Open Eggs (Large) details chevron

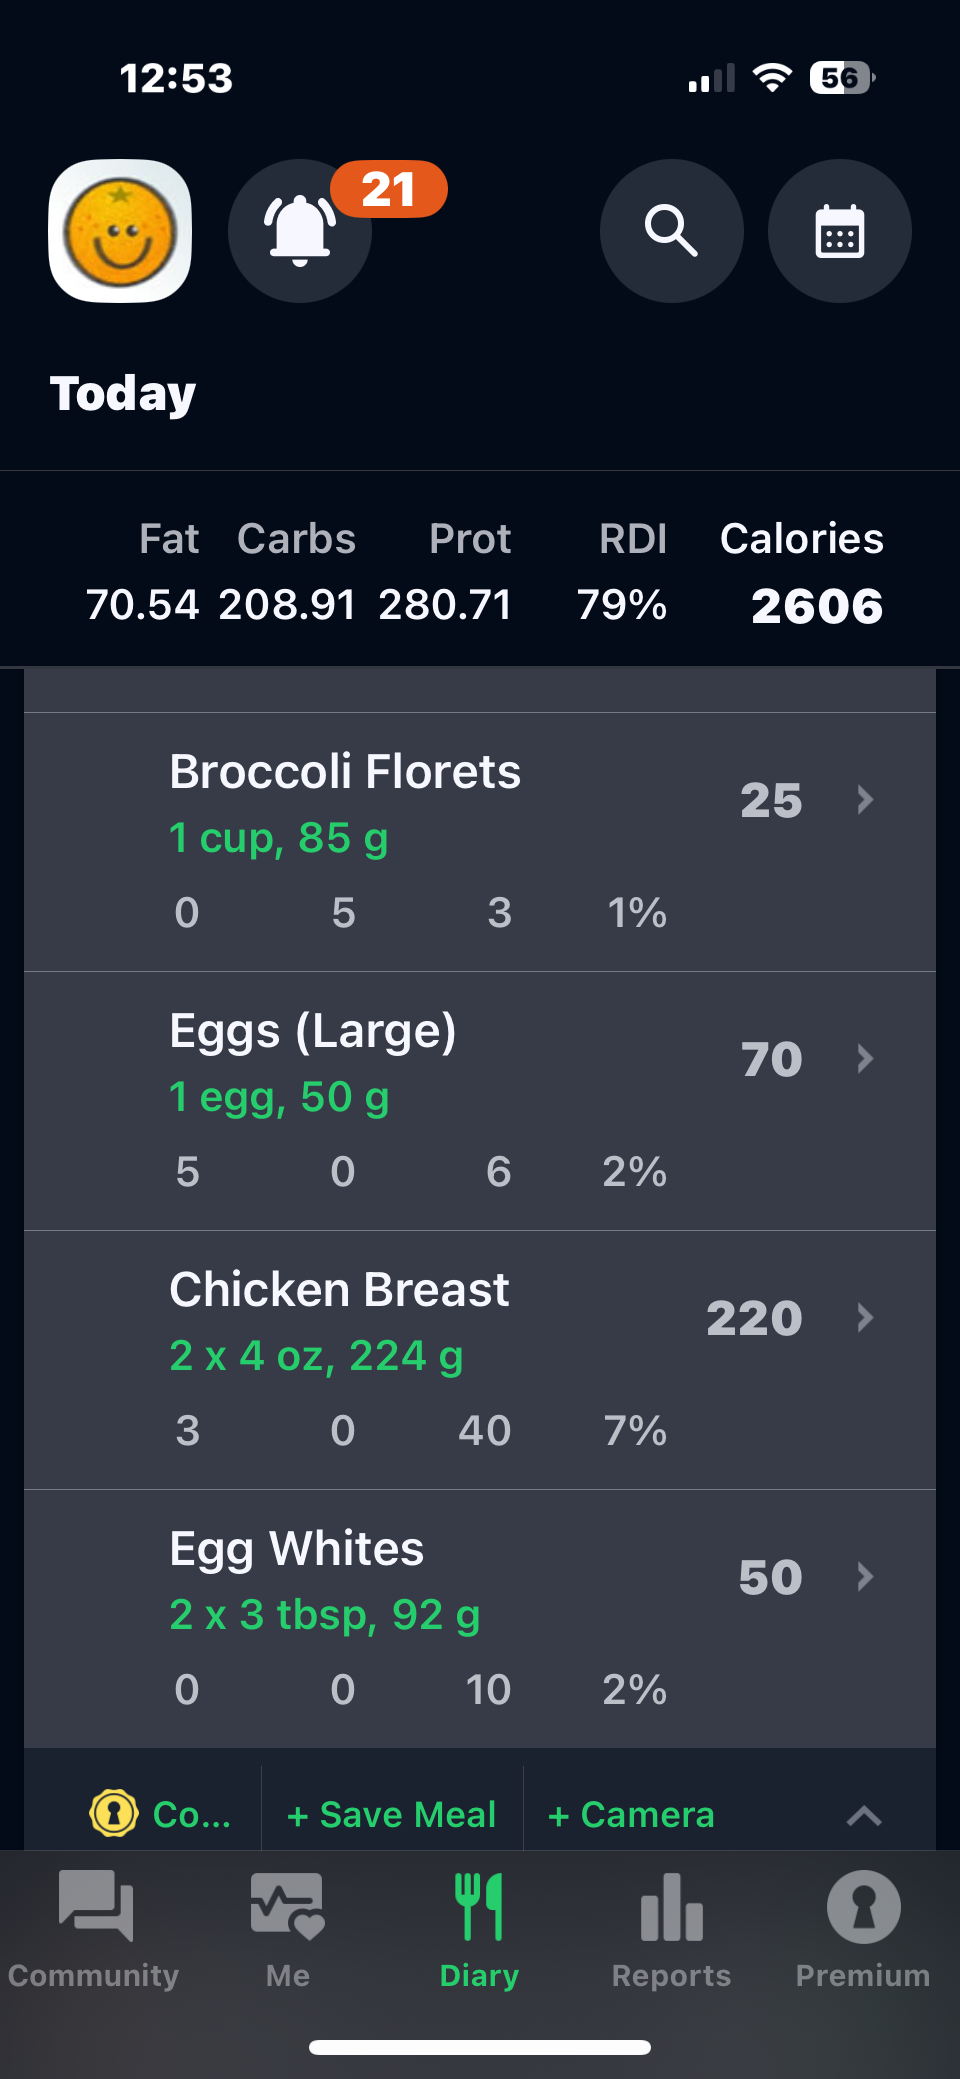tap(865, 1058)
